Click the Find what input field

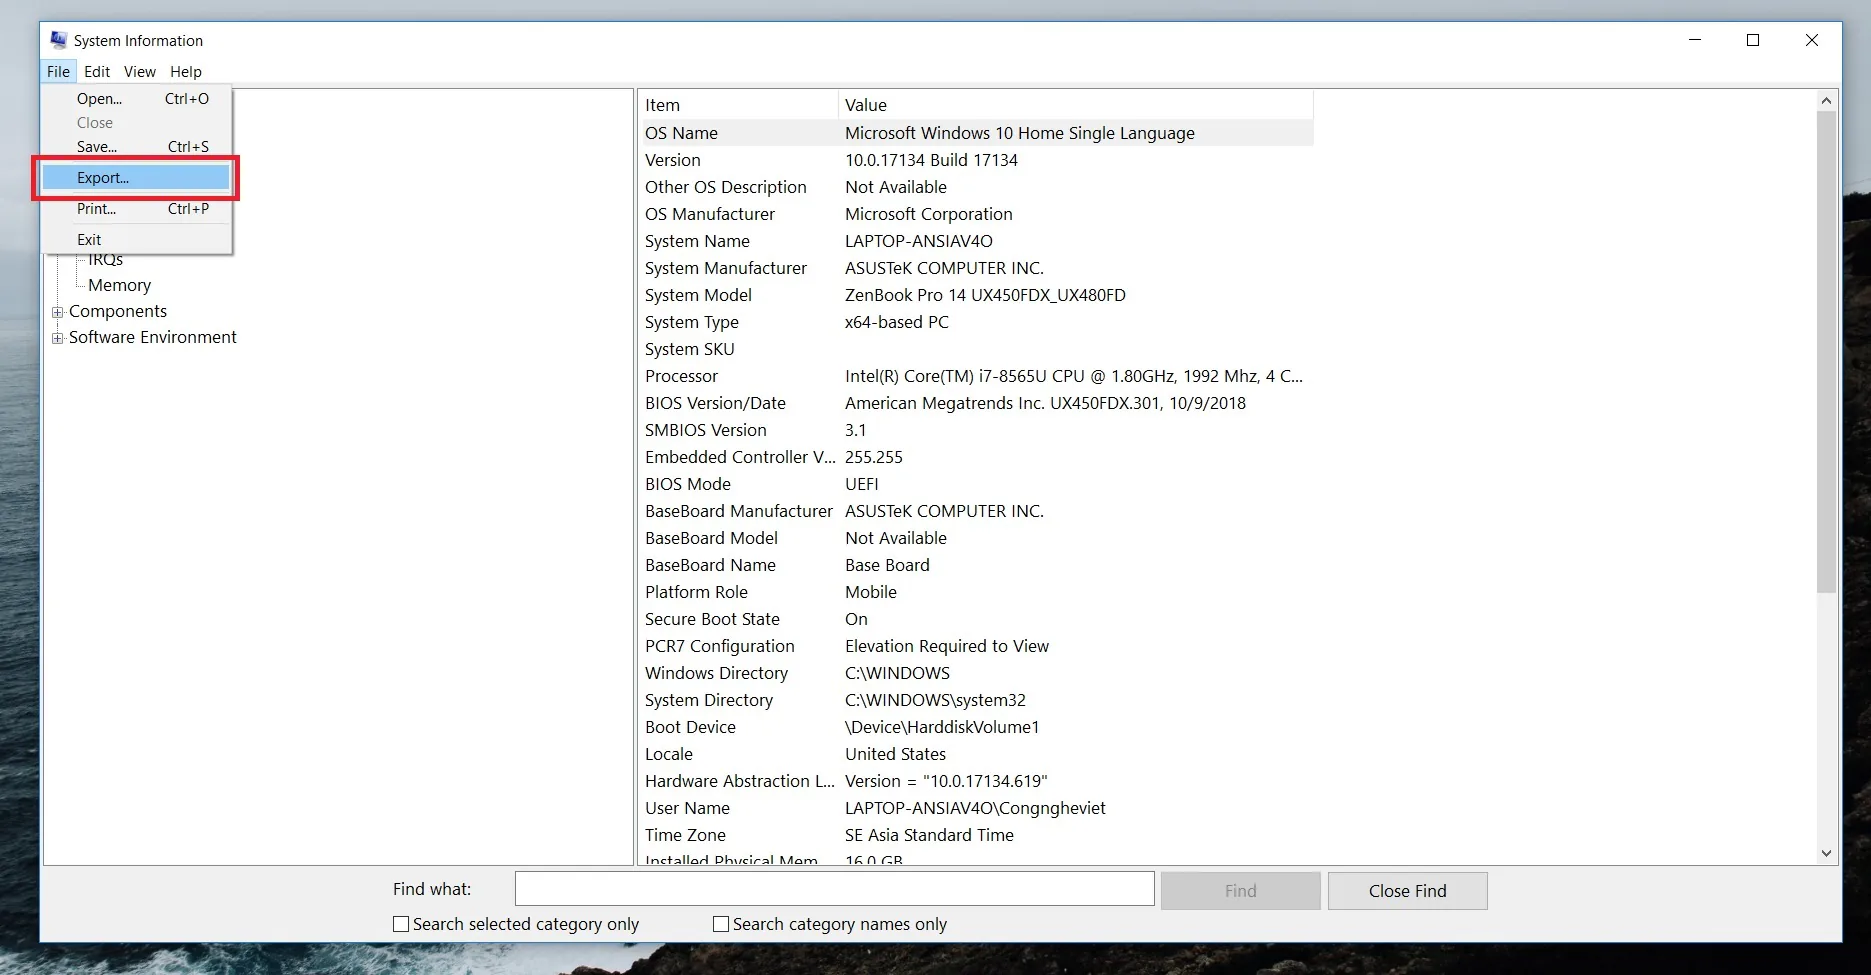835,889
